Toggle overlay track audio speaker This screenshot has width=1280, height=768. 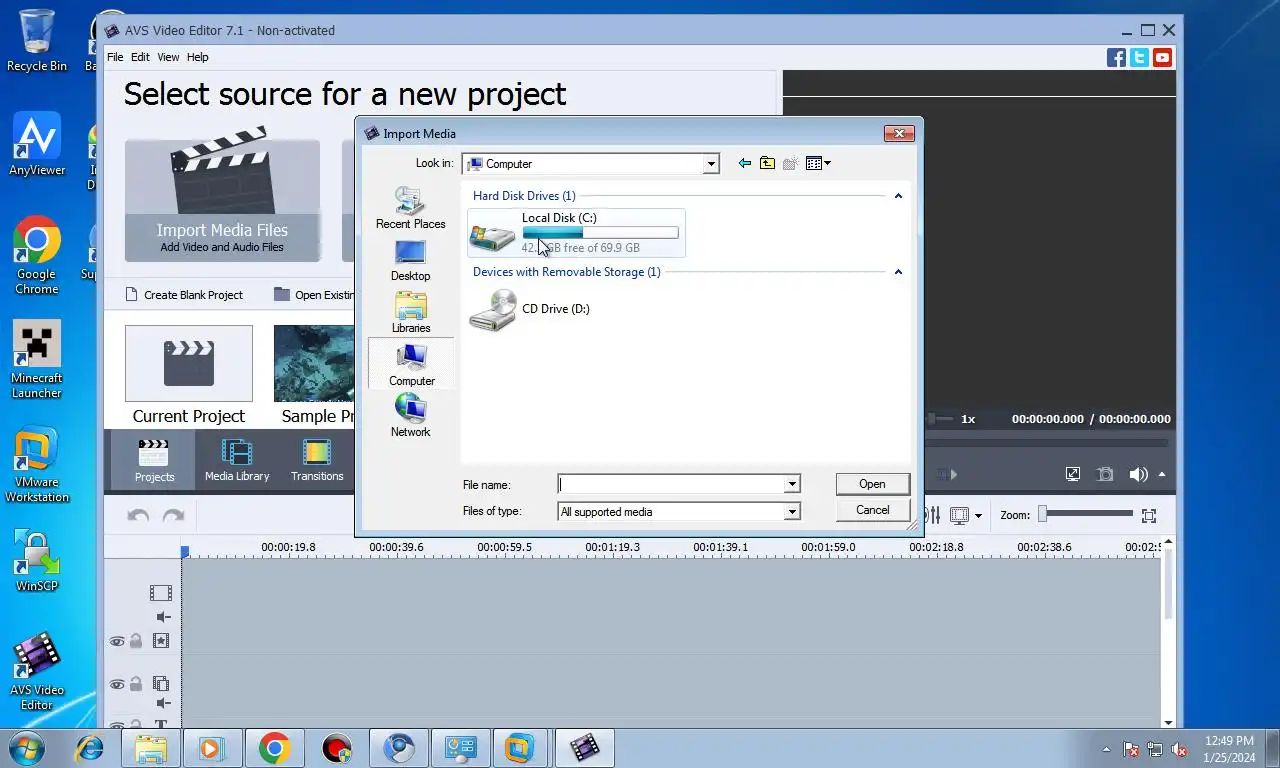click(163, 703)
